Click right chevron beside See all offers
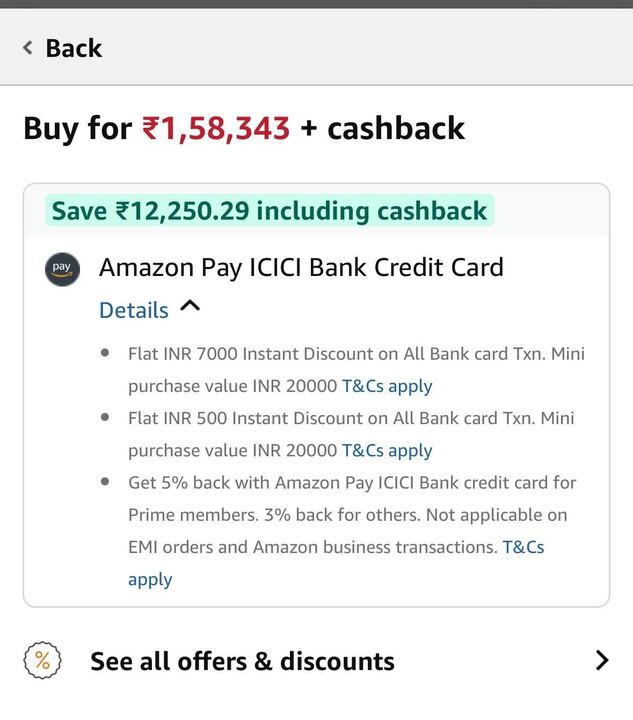Screen dimensions: 633x720 pyautogui.click(x=601, y=660)
